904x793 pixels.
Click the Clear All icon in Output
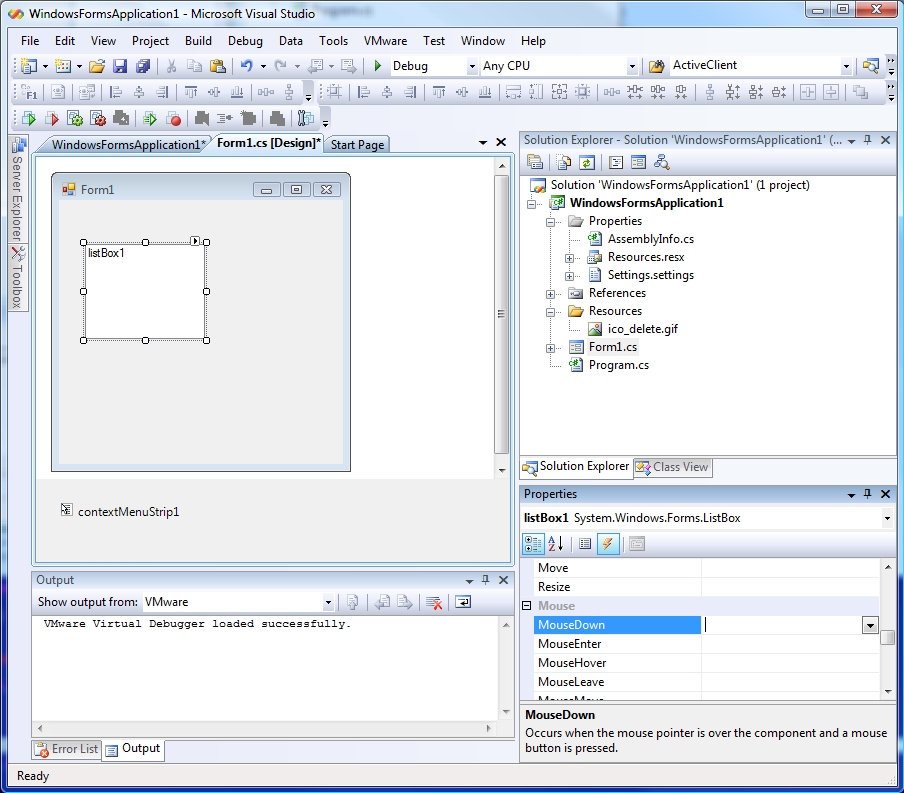tap(434, 602)
